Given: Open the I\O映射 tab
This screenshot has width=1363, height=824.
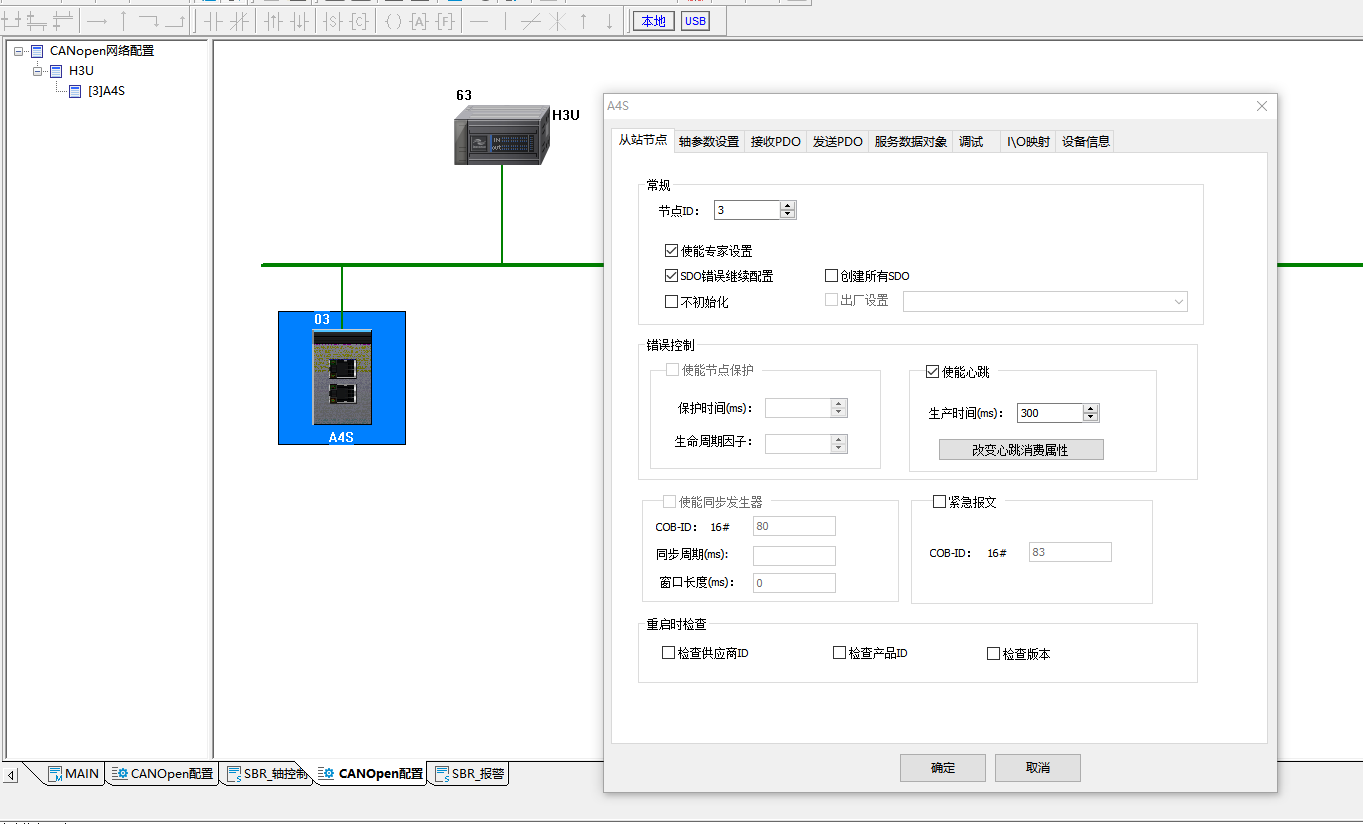Looking at the screenshot, I should click(1029, 142).
